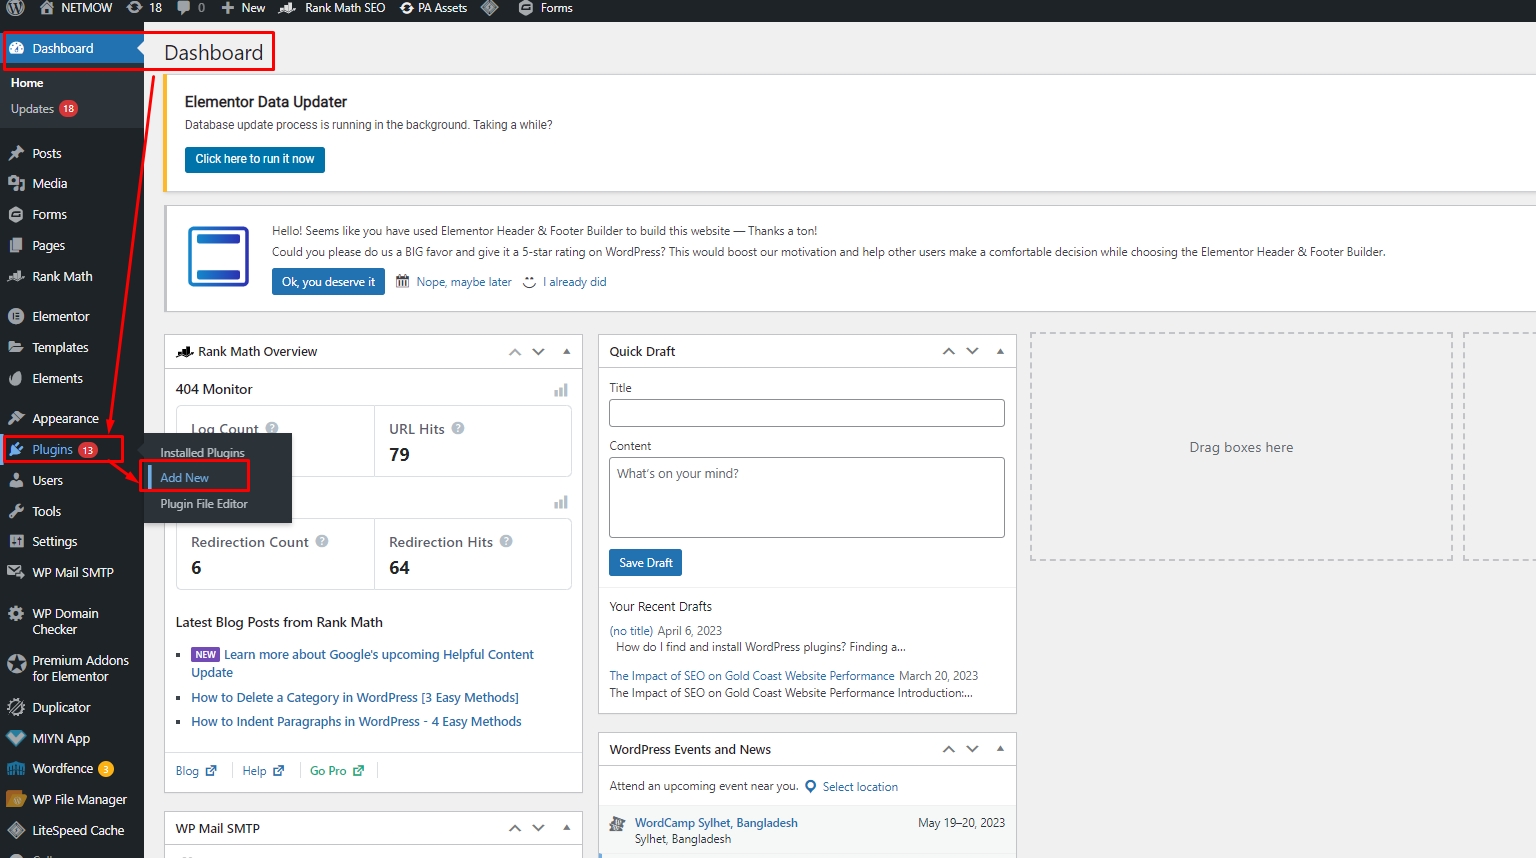Click the Redirection Hits help icon
This screenshot has height=858, width=1536.
pos(506,541)
